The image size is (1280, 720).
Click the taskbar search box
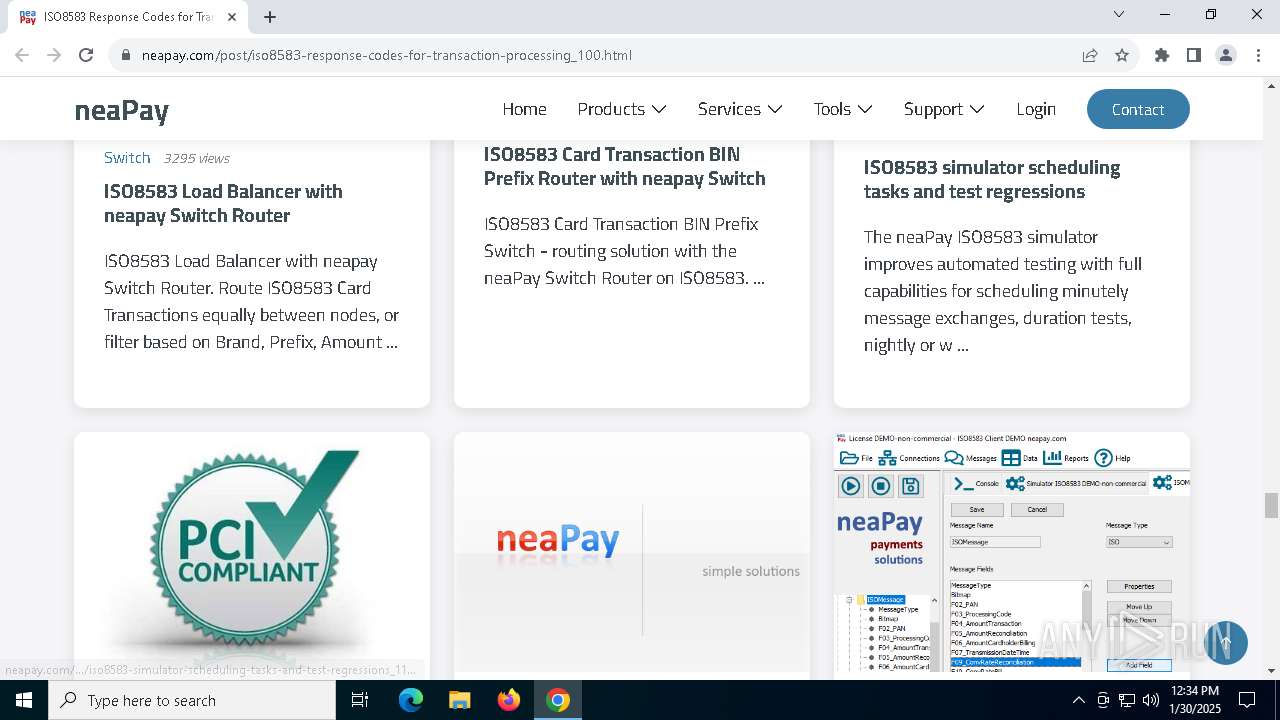192,700
